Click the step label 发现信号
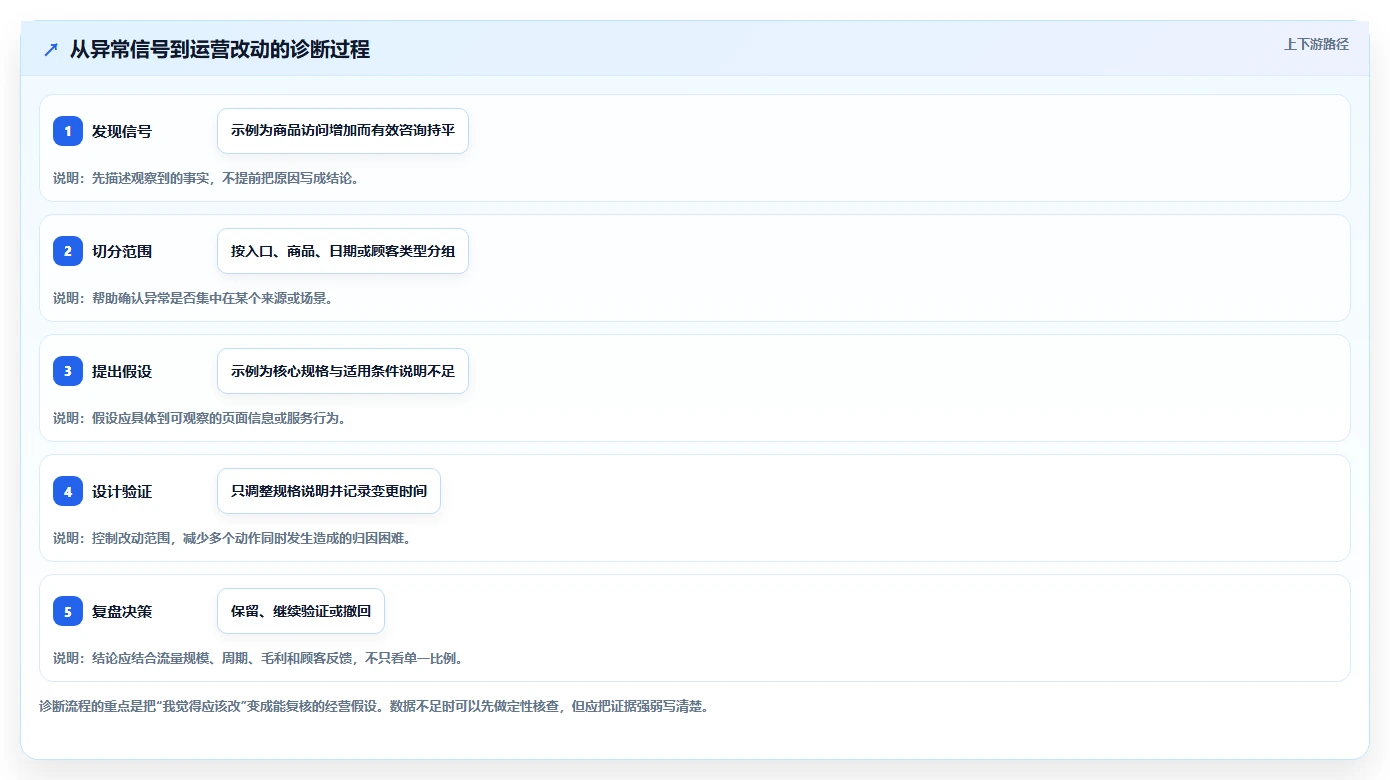This screenshot has height=780, width=1390. [122, 132]
